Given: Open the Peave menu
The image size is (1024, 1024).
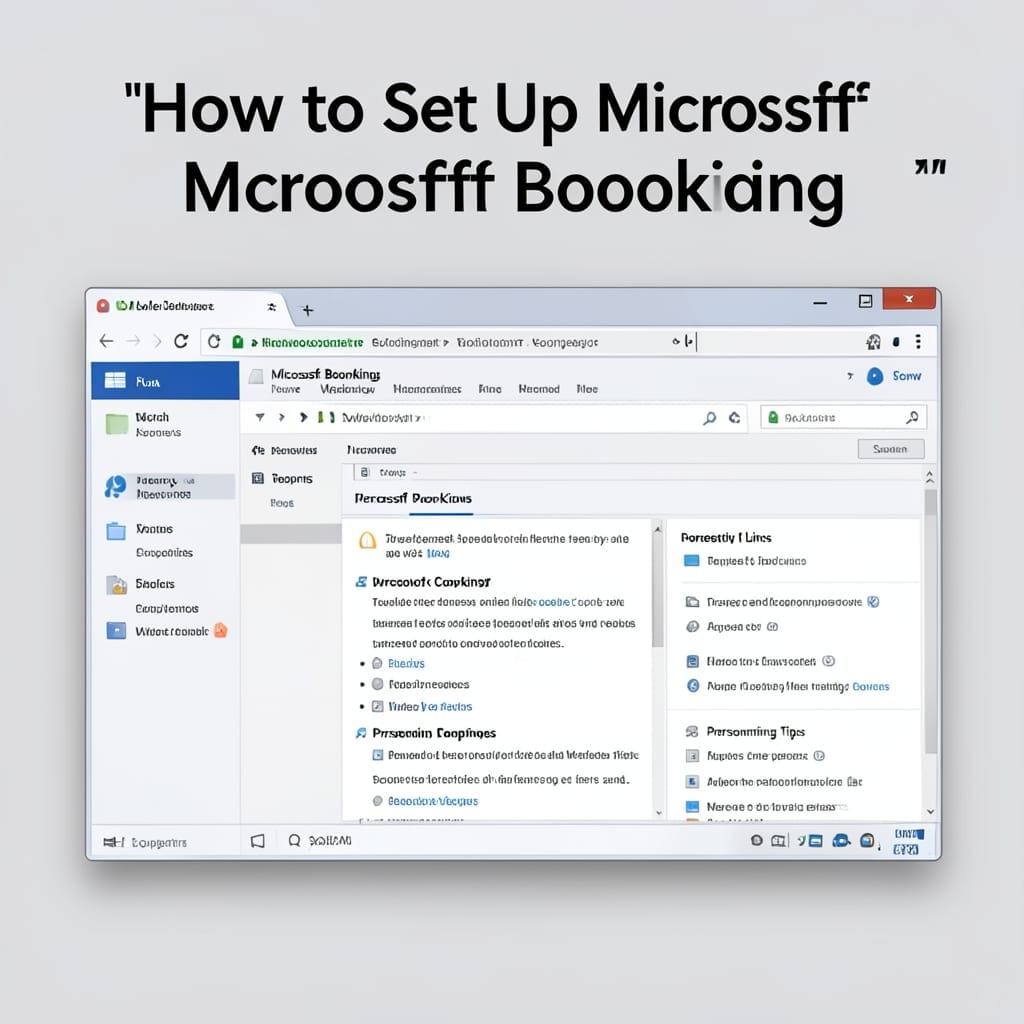Looking at the screenshot, I should point(285,389).
